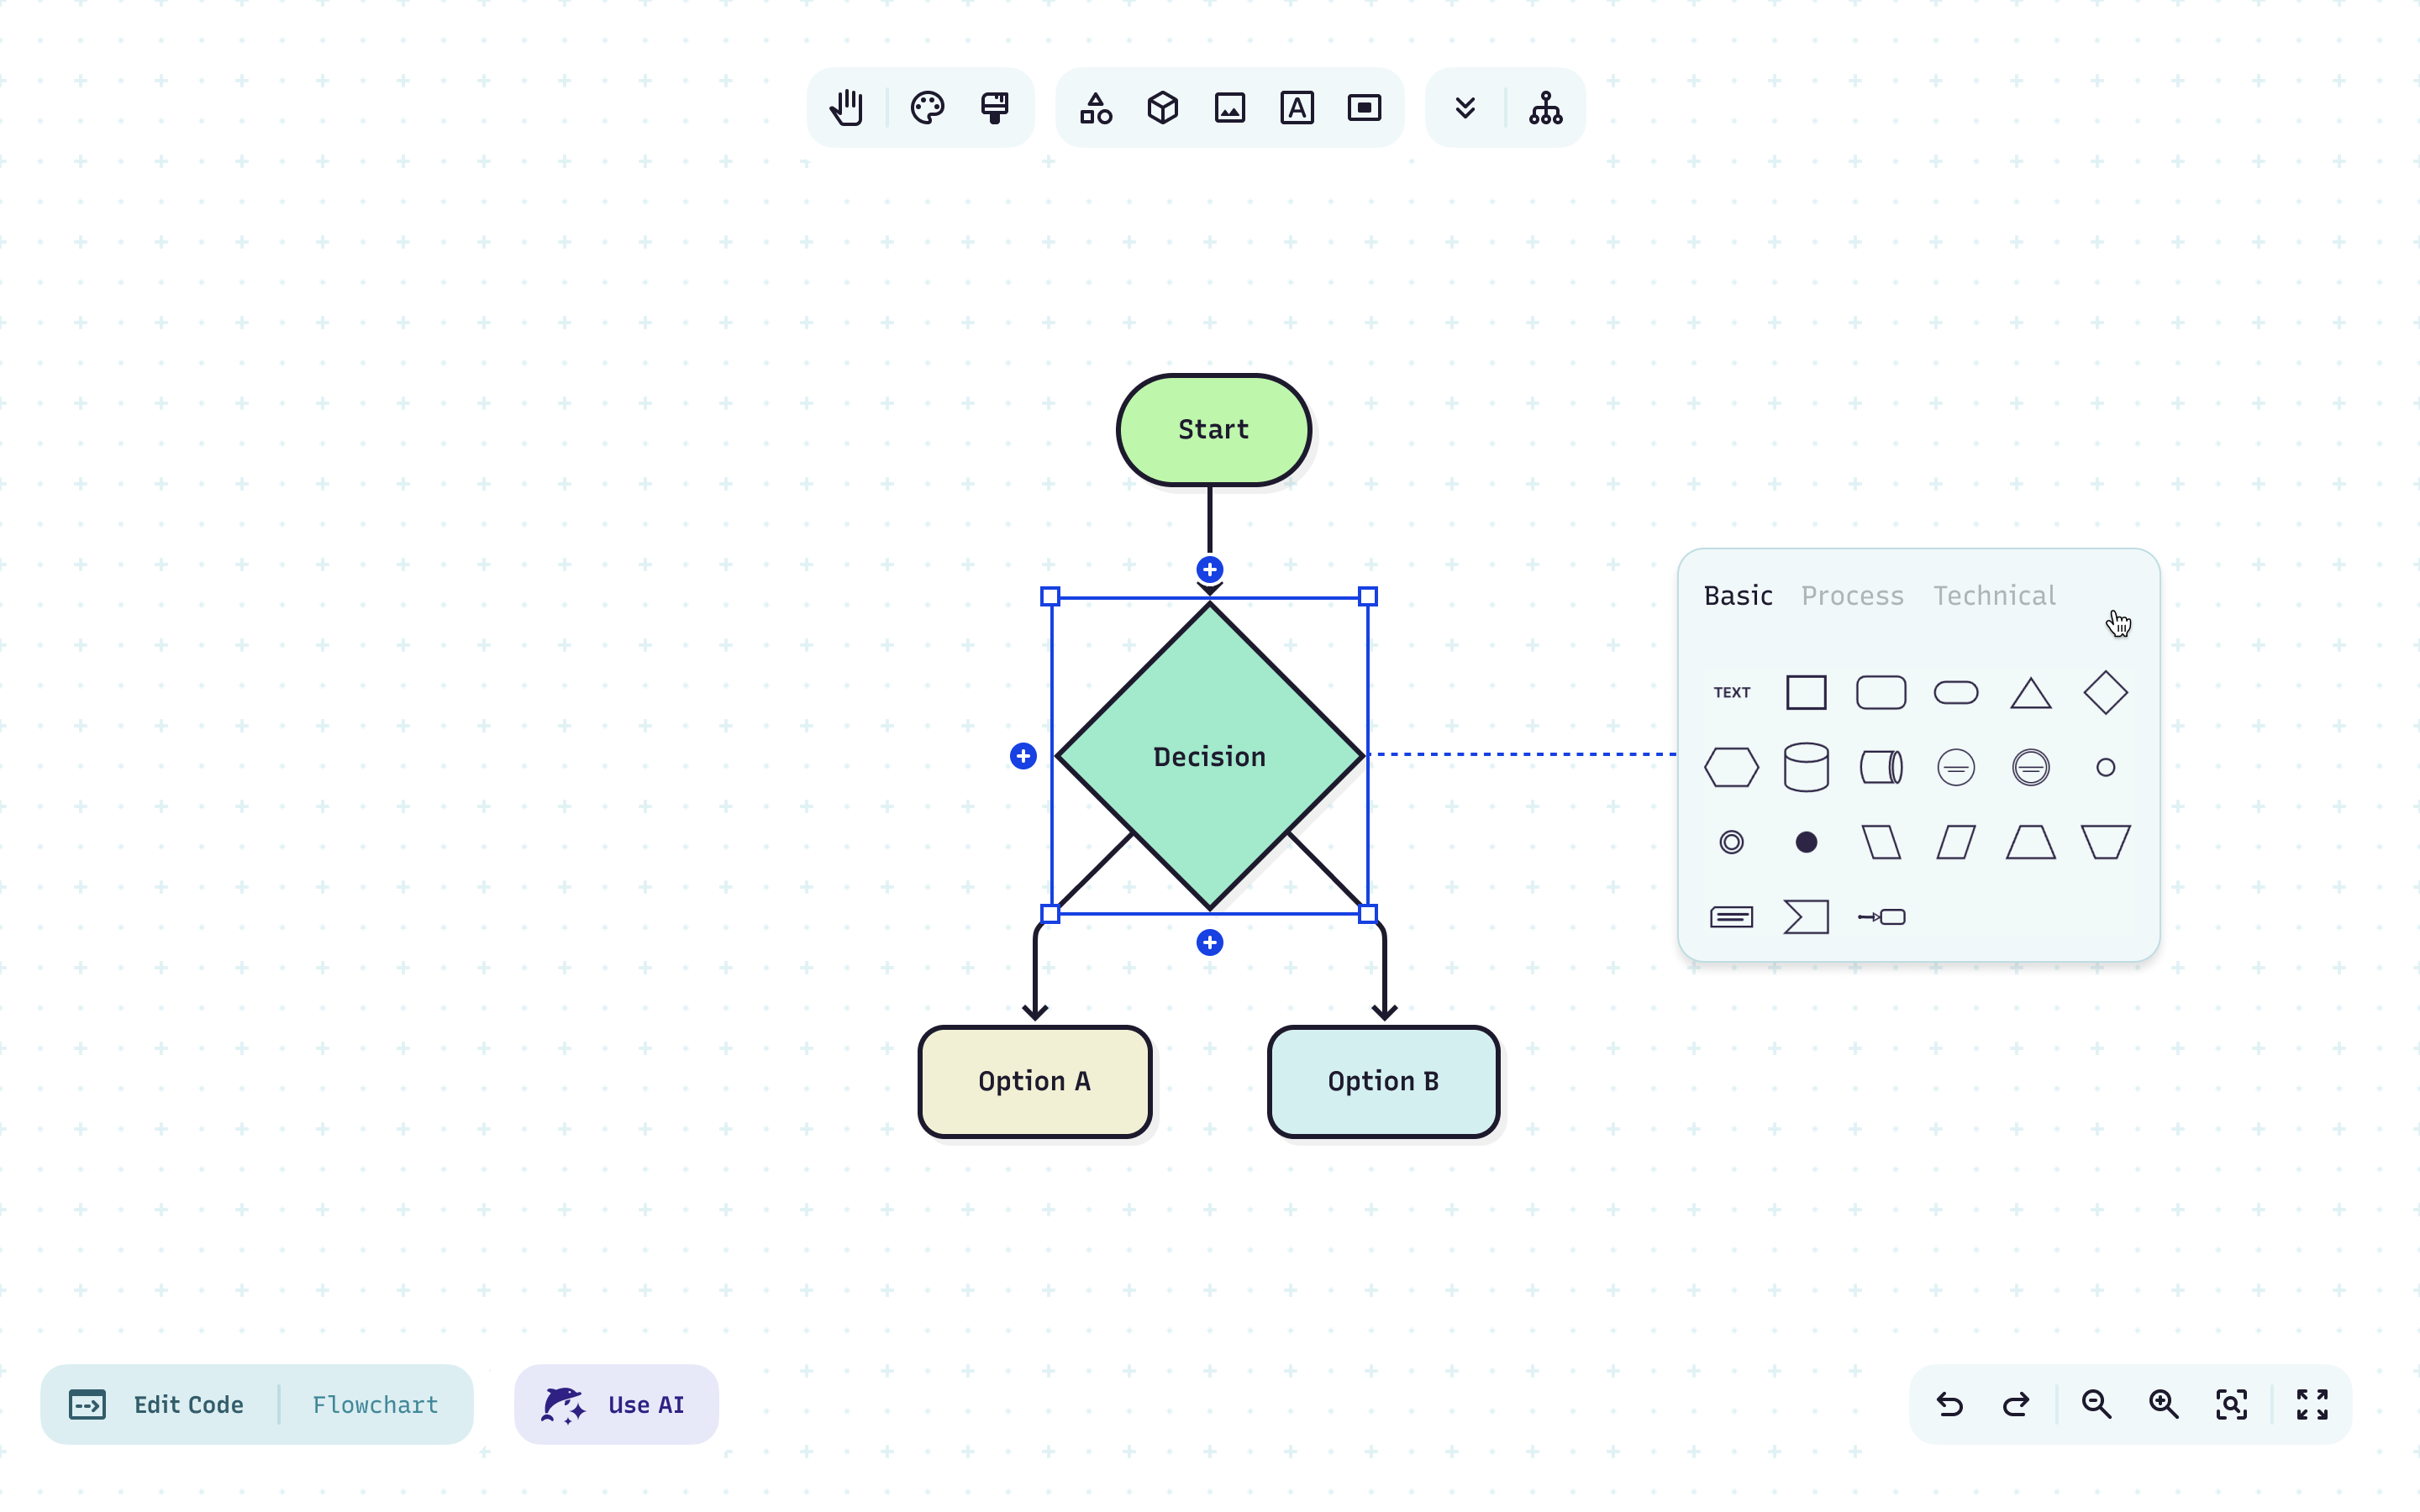The height and width of the screenshot is (1512, 2420).
Task: Open the Flowchart diagram type selector
Action: (375, 1404)
